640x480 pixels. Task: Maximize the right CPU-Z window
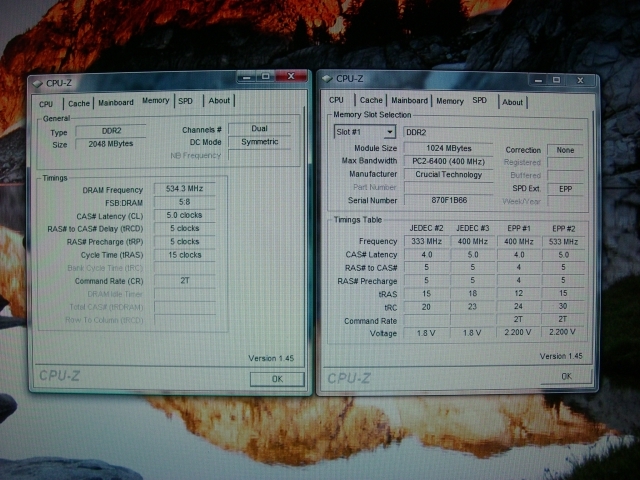[556, 80]
